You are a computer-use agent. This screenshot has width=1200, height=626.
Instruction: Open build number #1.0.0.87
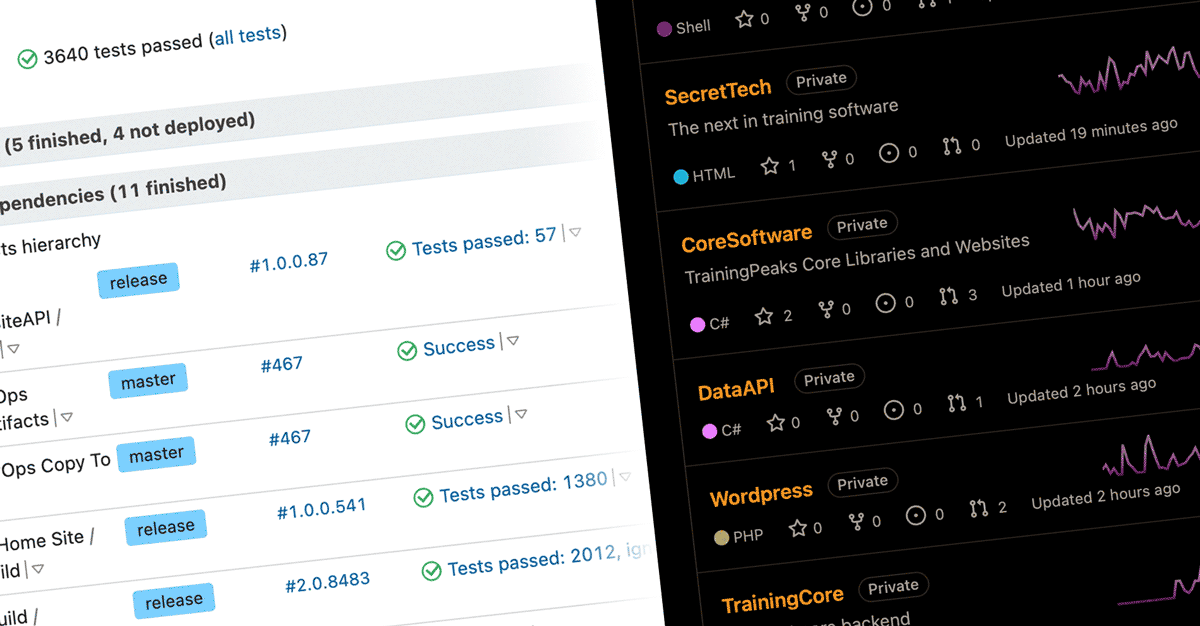point(289,262)
